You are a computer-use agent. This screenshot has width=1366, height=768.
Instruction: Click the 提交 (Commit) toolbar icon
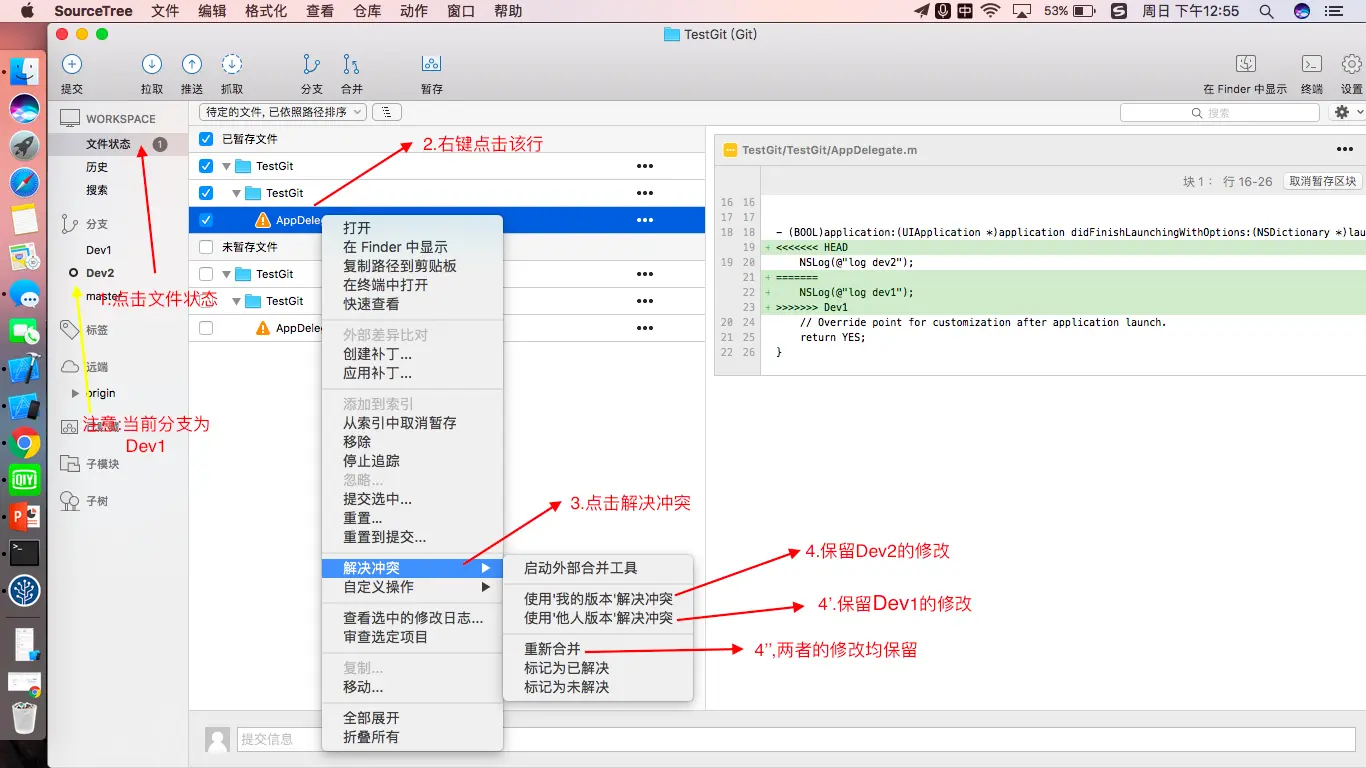(x=72, y=64)
